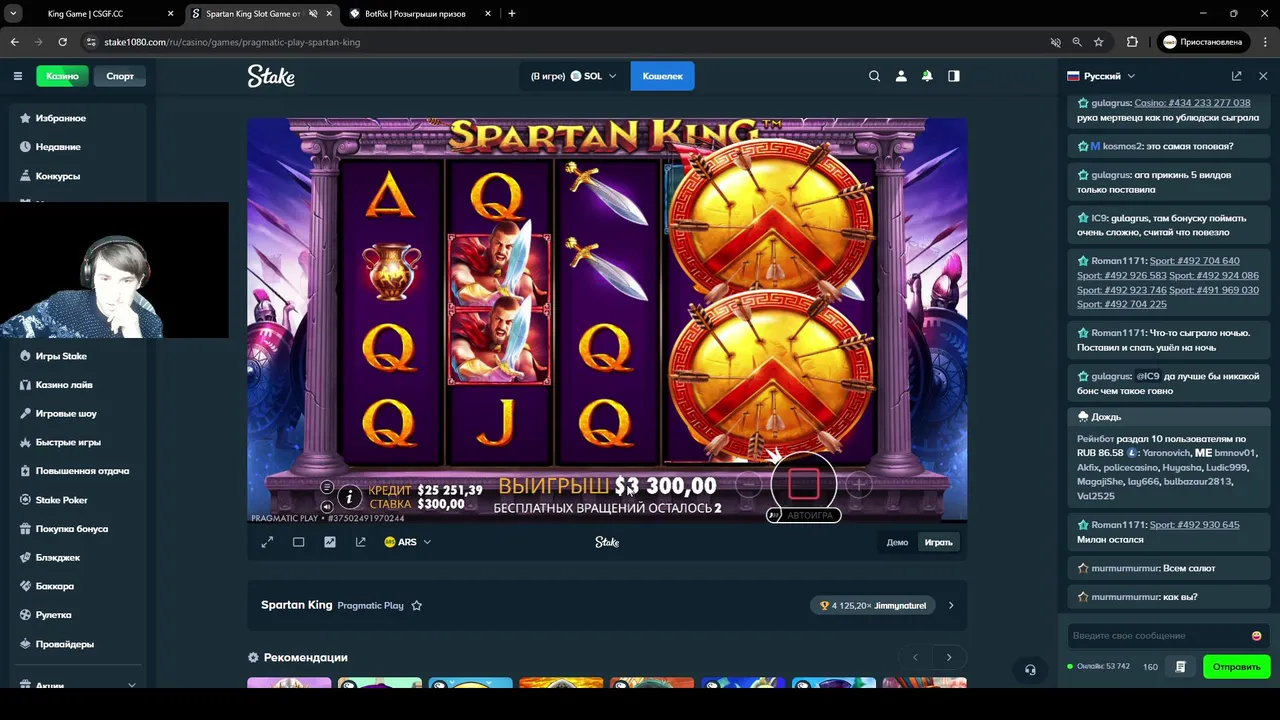Switch to theater mode view
Image resolution: width=1280 pixels, height=720 pixels.
[298, 542]
